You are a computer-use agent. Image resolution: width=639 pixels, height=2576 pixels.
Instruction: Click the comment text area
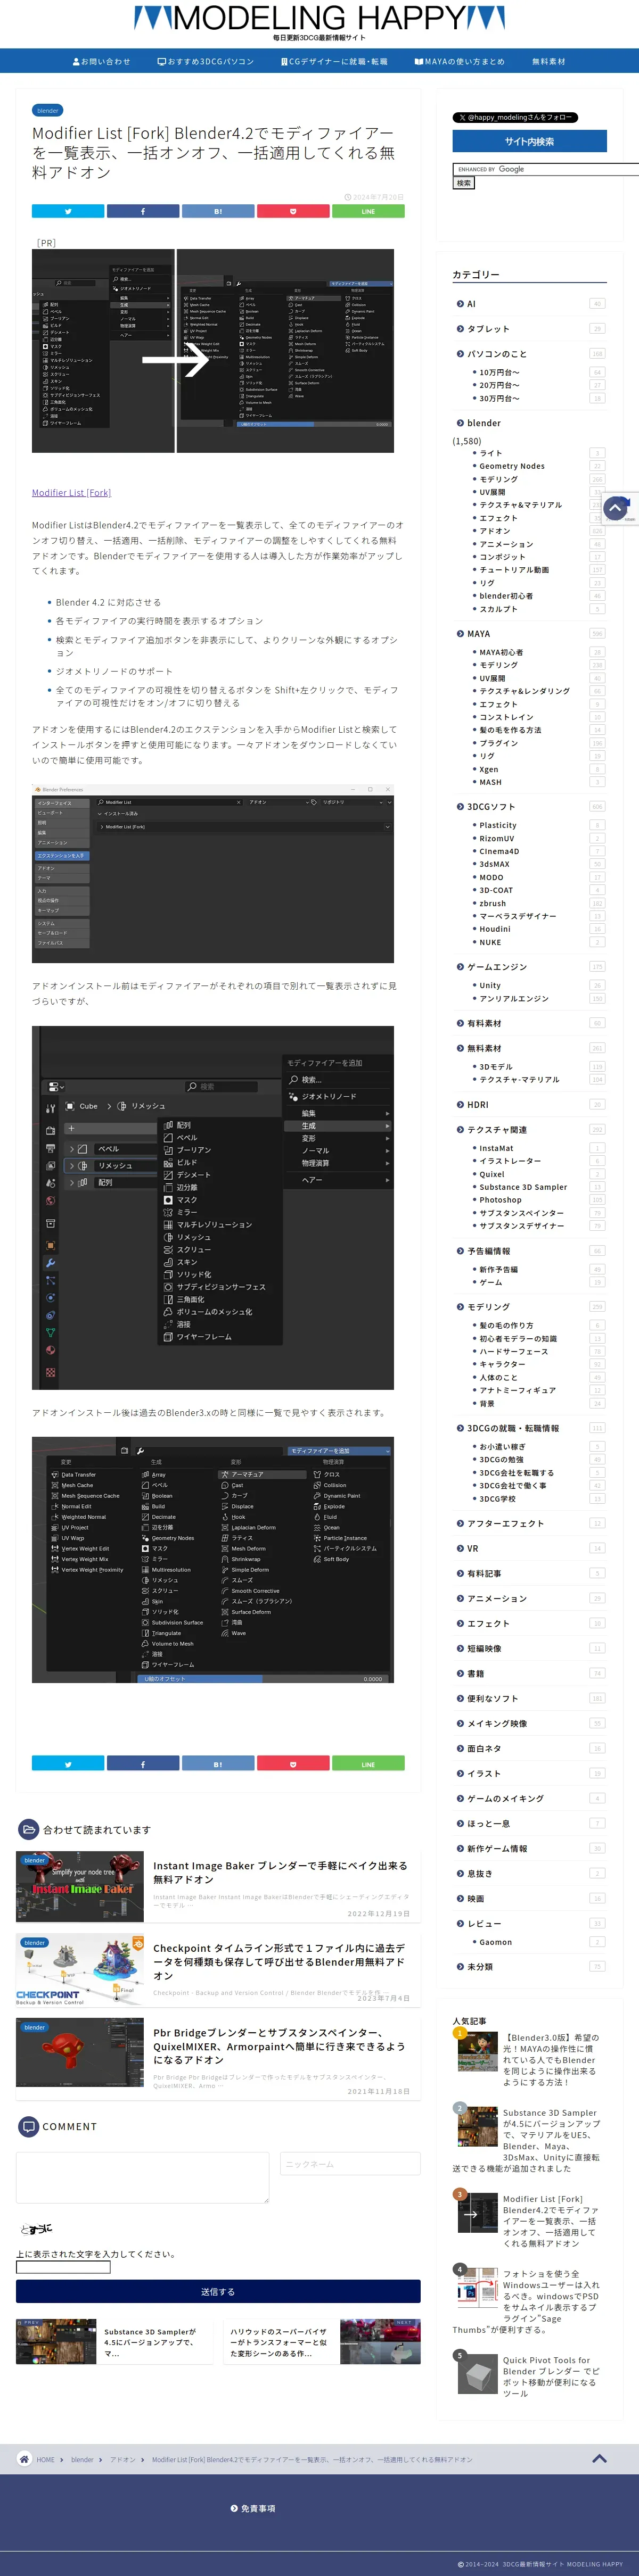pos(143,2177)
